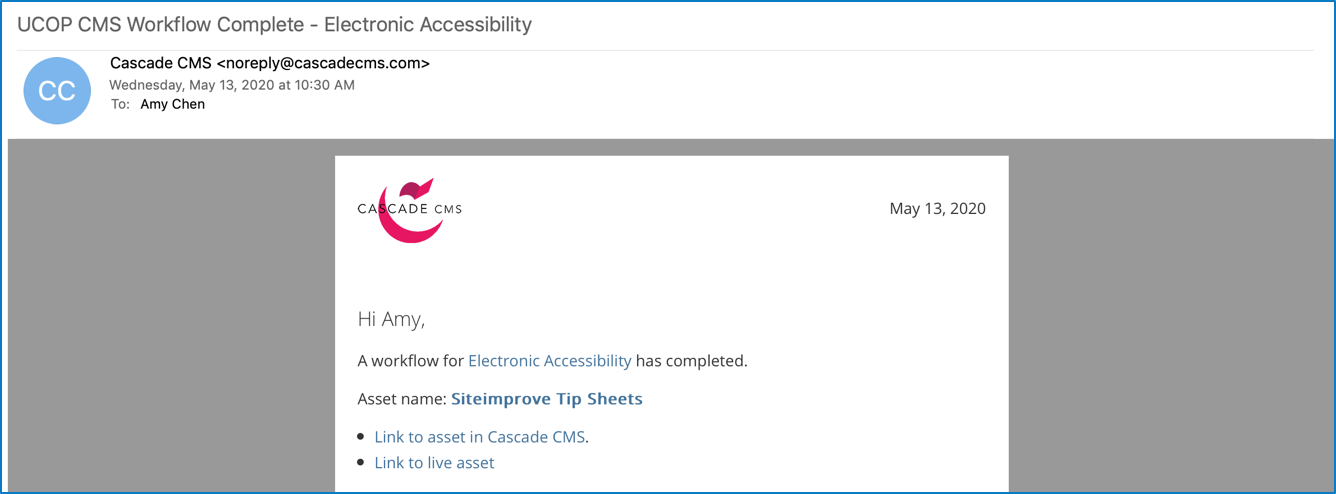The width and height of the screenshot is (1336, 494).
Task: Click the Cascade CMS logo image
Action: point(410,210)
